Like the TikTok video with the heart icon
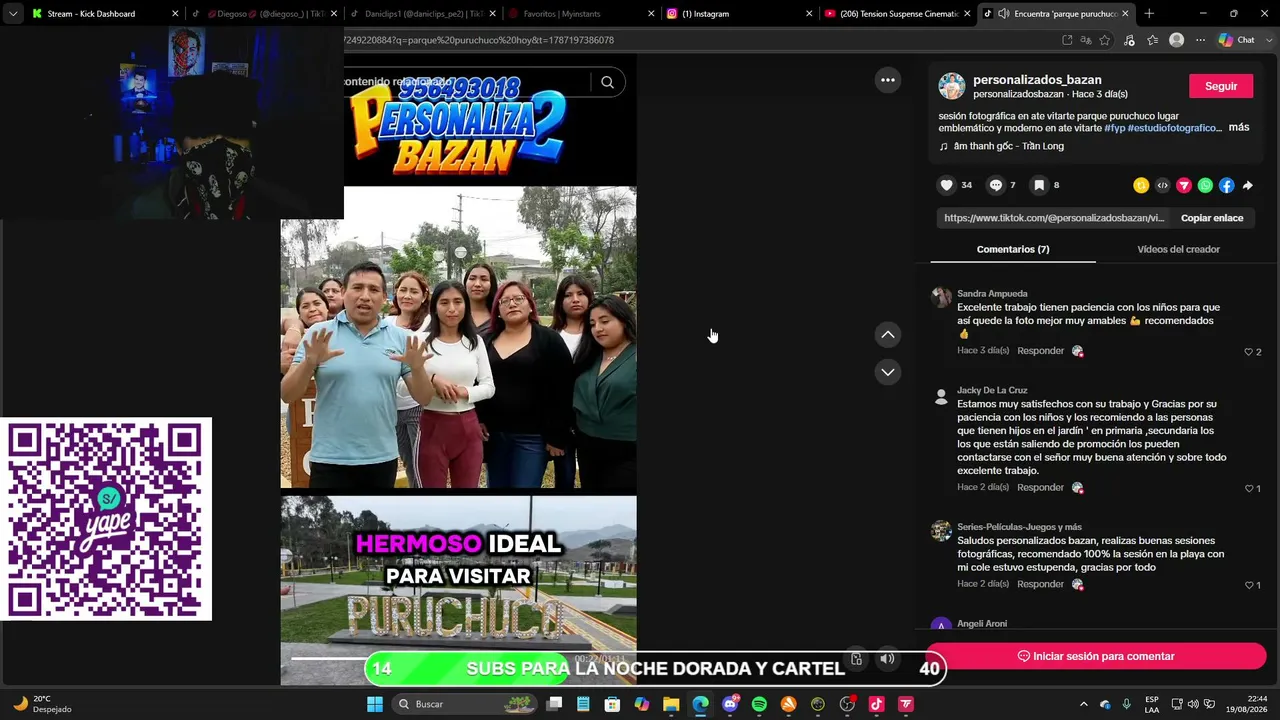 946,185
